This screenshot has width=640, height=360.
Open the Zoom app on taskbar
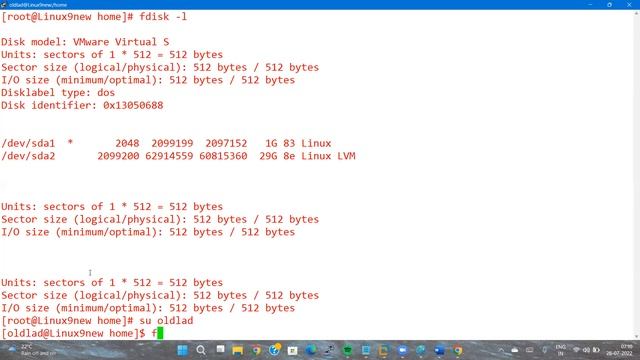pyautogui.click(x=402, y=350)
